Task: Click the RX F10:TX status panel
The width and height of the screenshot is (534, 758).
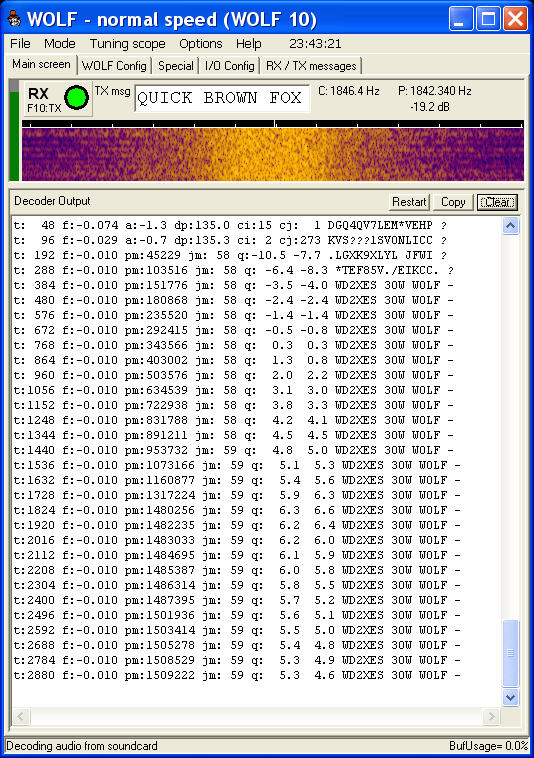Action: tap(58, 99)
